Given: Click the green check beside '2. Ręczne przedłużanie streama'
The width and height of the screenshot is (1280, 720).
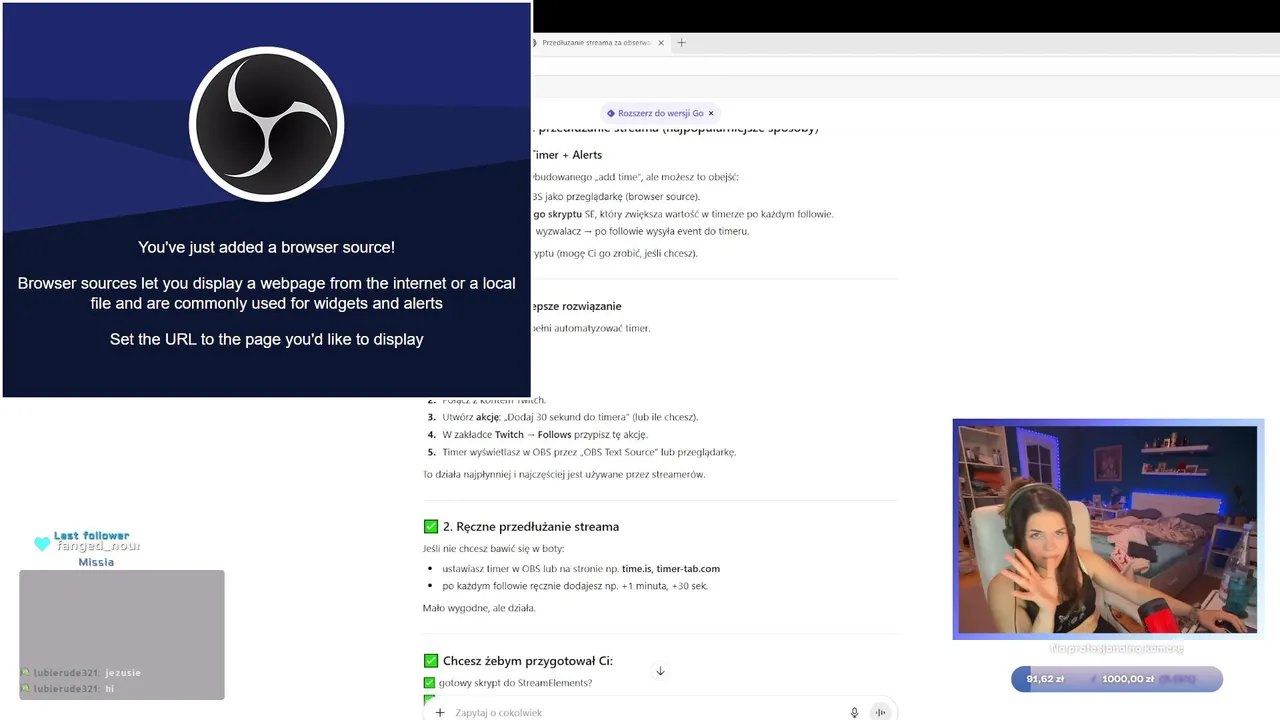Looking at the screenshot, I should [x=431, y=526].
